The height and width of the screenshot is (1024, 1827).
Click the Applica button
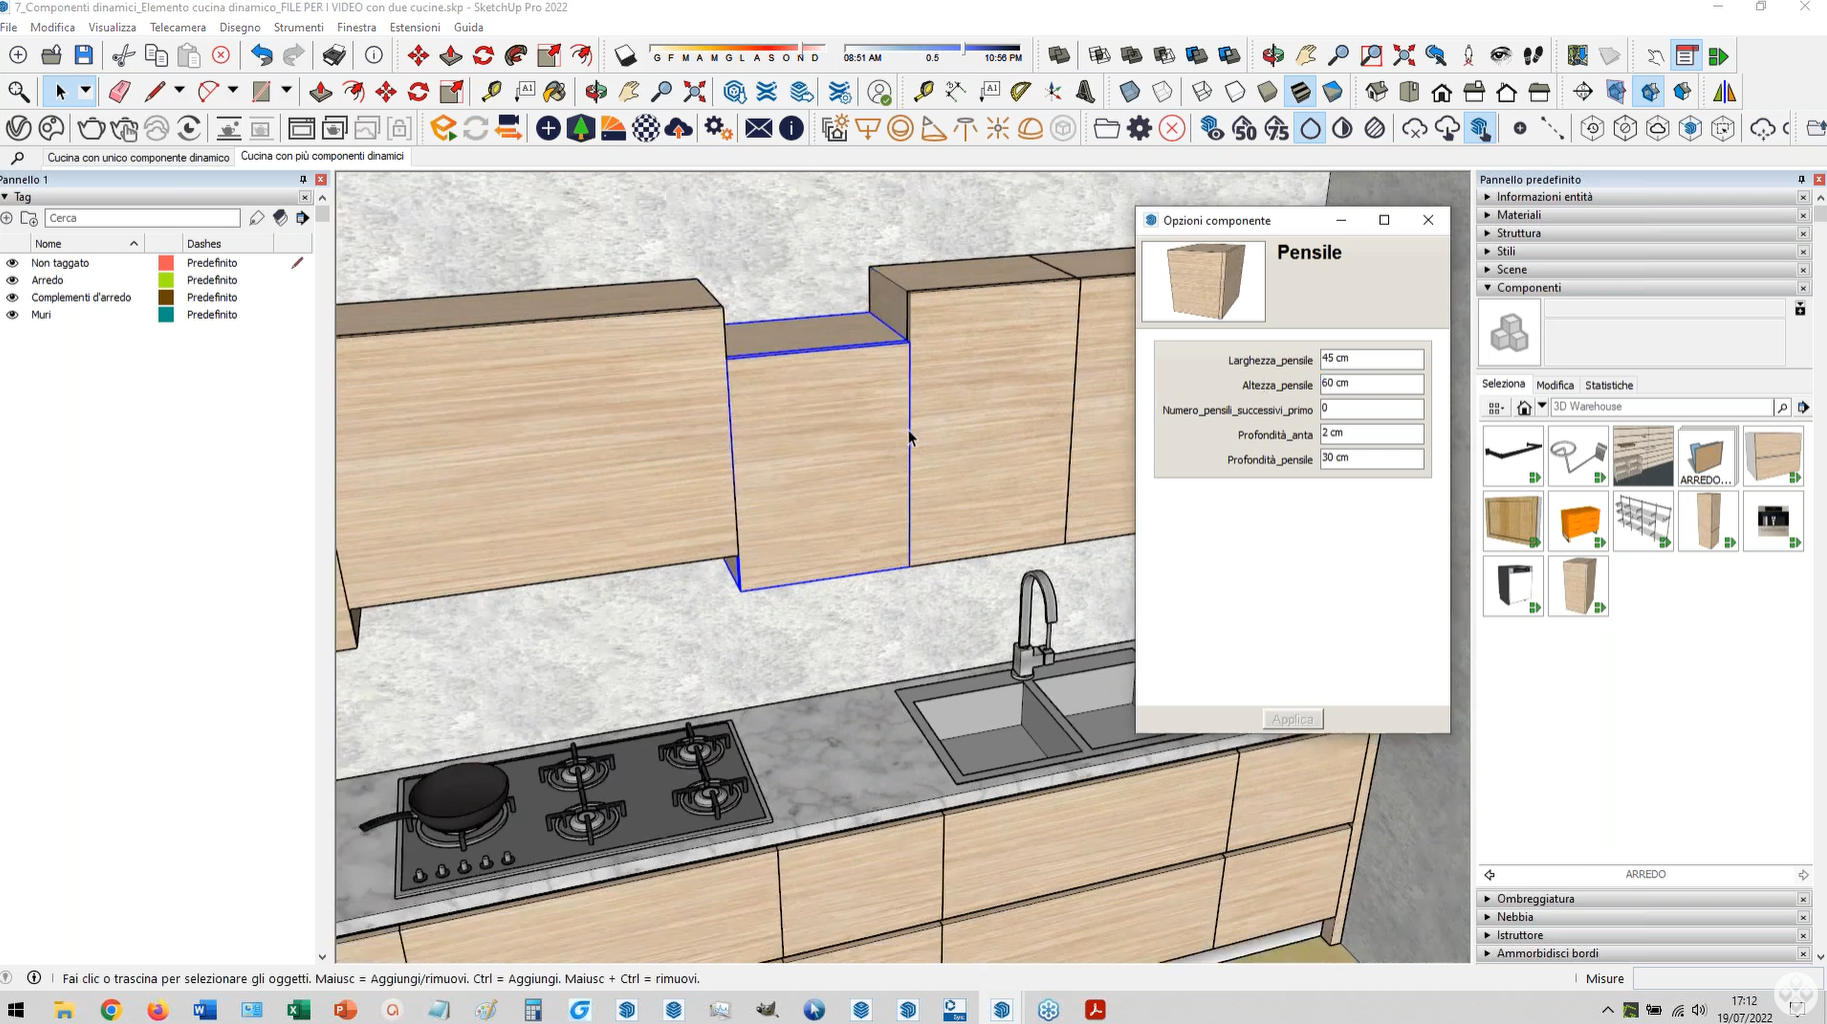[x=1292, y=719]
